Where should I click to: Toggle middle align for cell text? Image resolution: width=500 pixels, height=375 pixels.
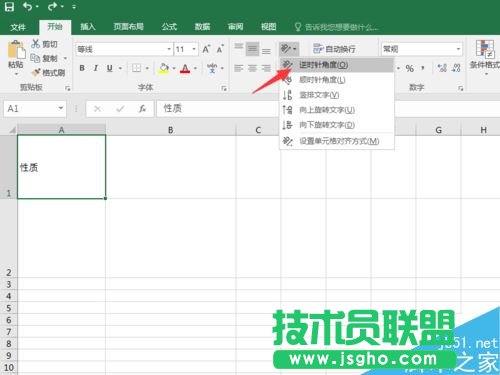click(252, 49)
